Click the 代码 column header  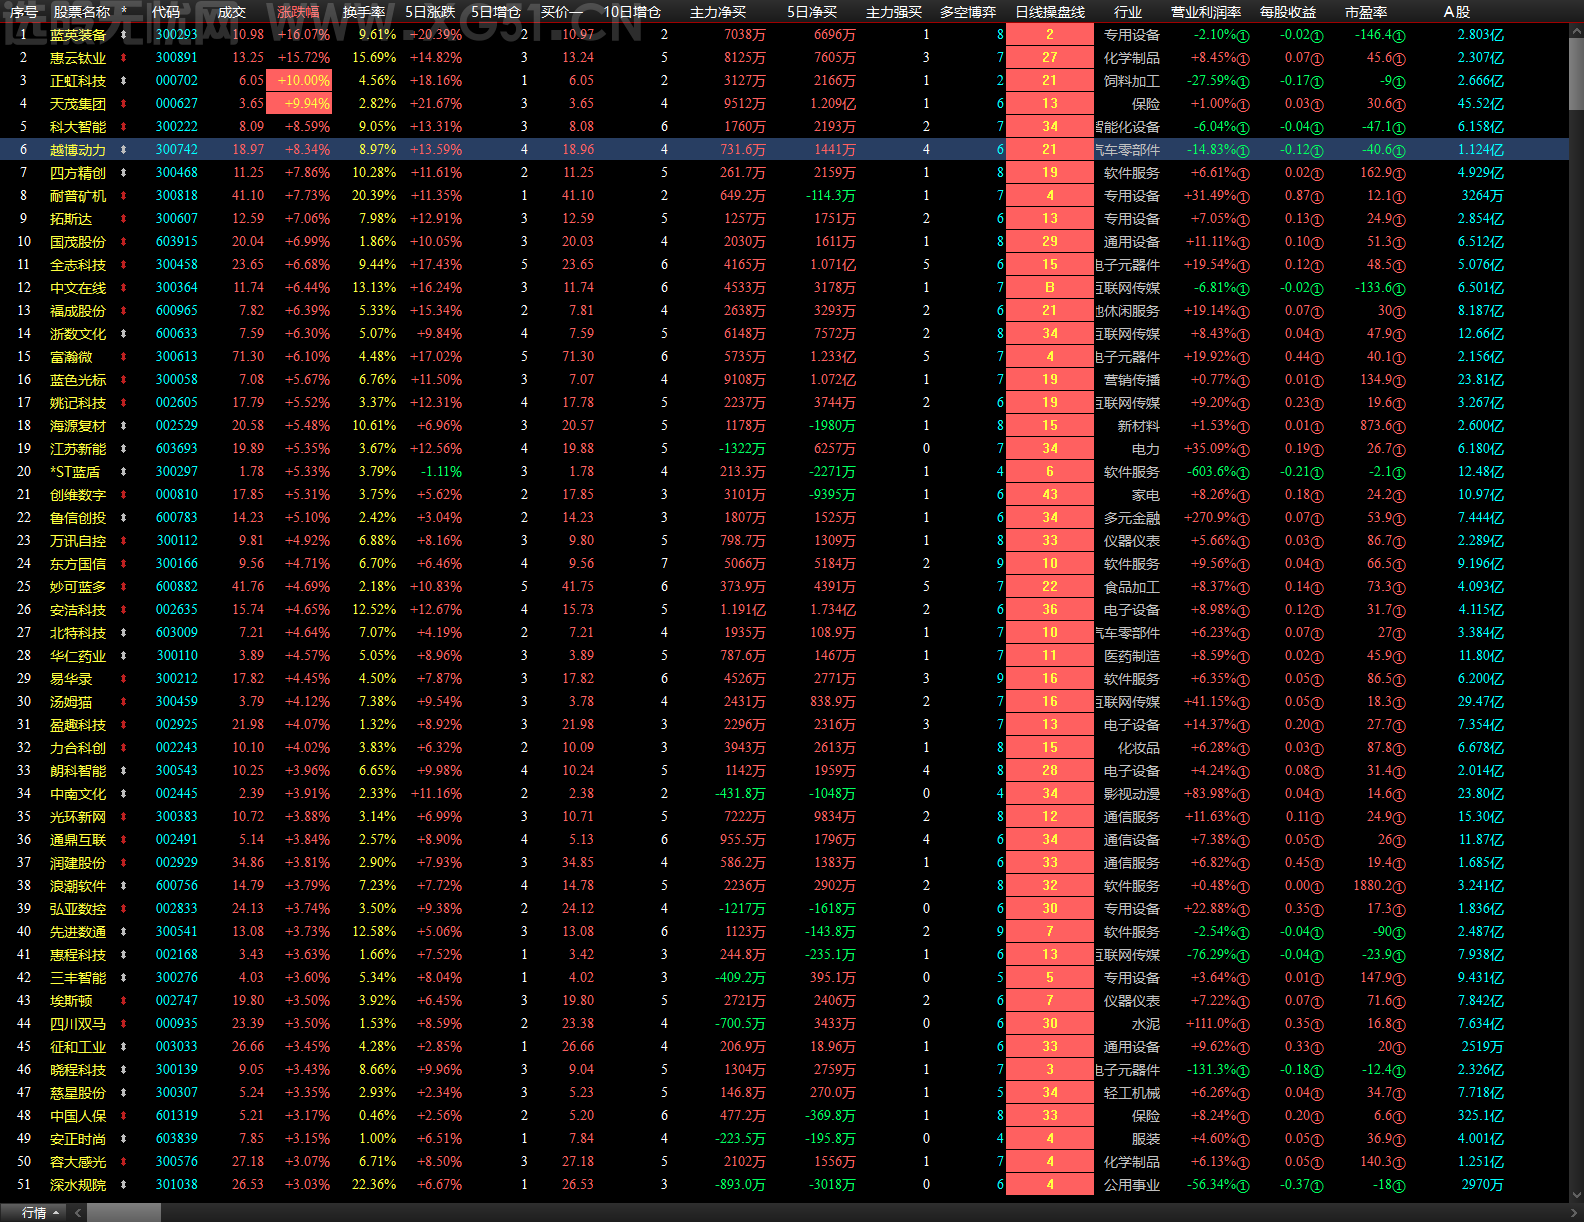pos(166,12)
